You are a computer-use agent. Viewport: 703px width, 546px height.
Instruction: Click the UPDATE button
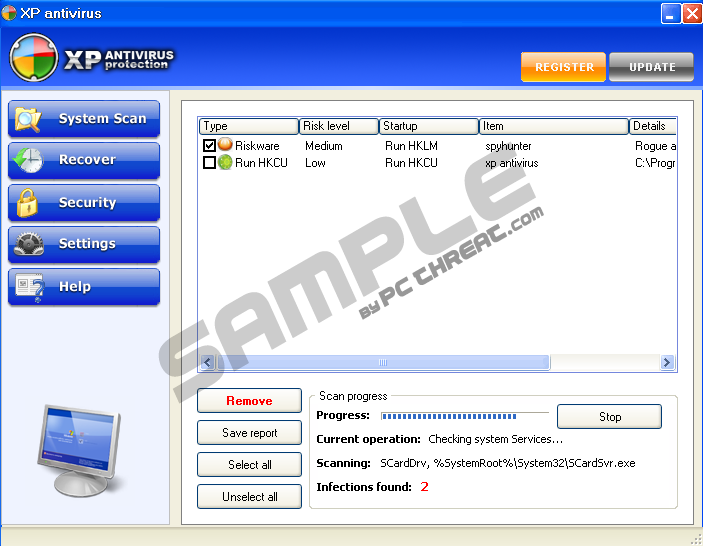pyautogui.click(x=651, y=67)
